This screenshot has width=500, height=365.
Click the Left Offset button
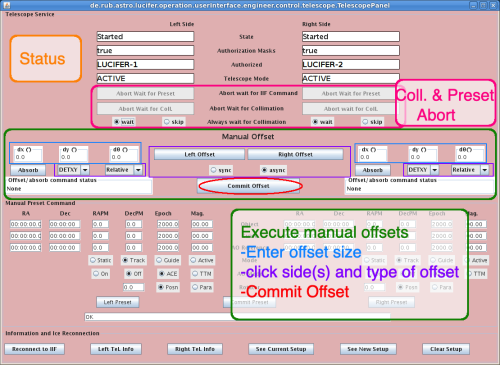pyautogui.click(x=199, y=154)
